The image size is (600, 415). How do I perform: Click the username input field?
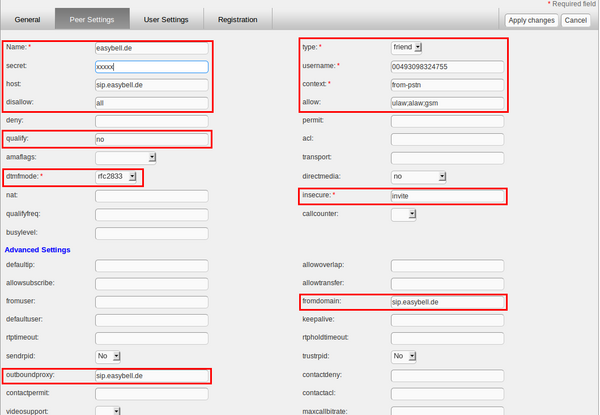[447, 67]
